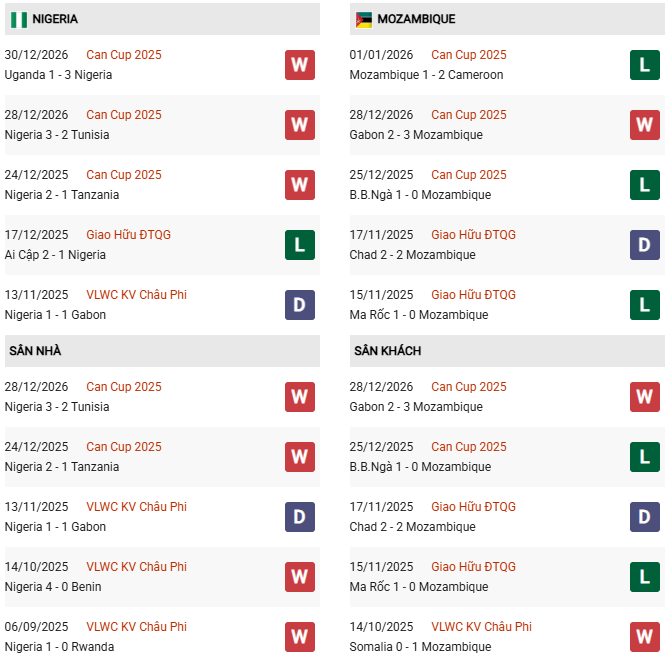Viewport: 666px width, 662px height.
Task: Open Giao Hữu ĐTQG link dated 17/12/2025
Action: pyautogui.click(x=128, y=235)
